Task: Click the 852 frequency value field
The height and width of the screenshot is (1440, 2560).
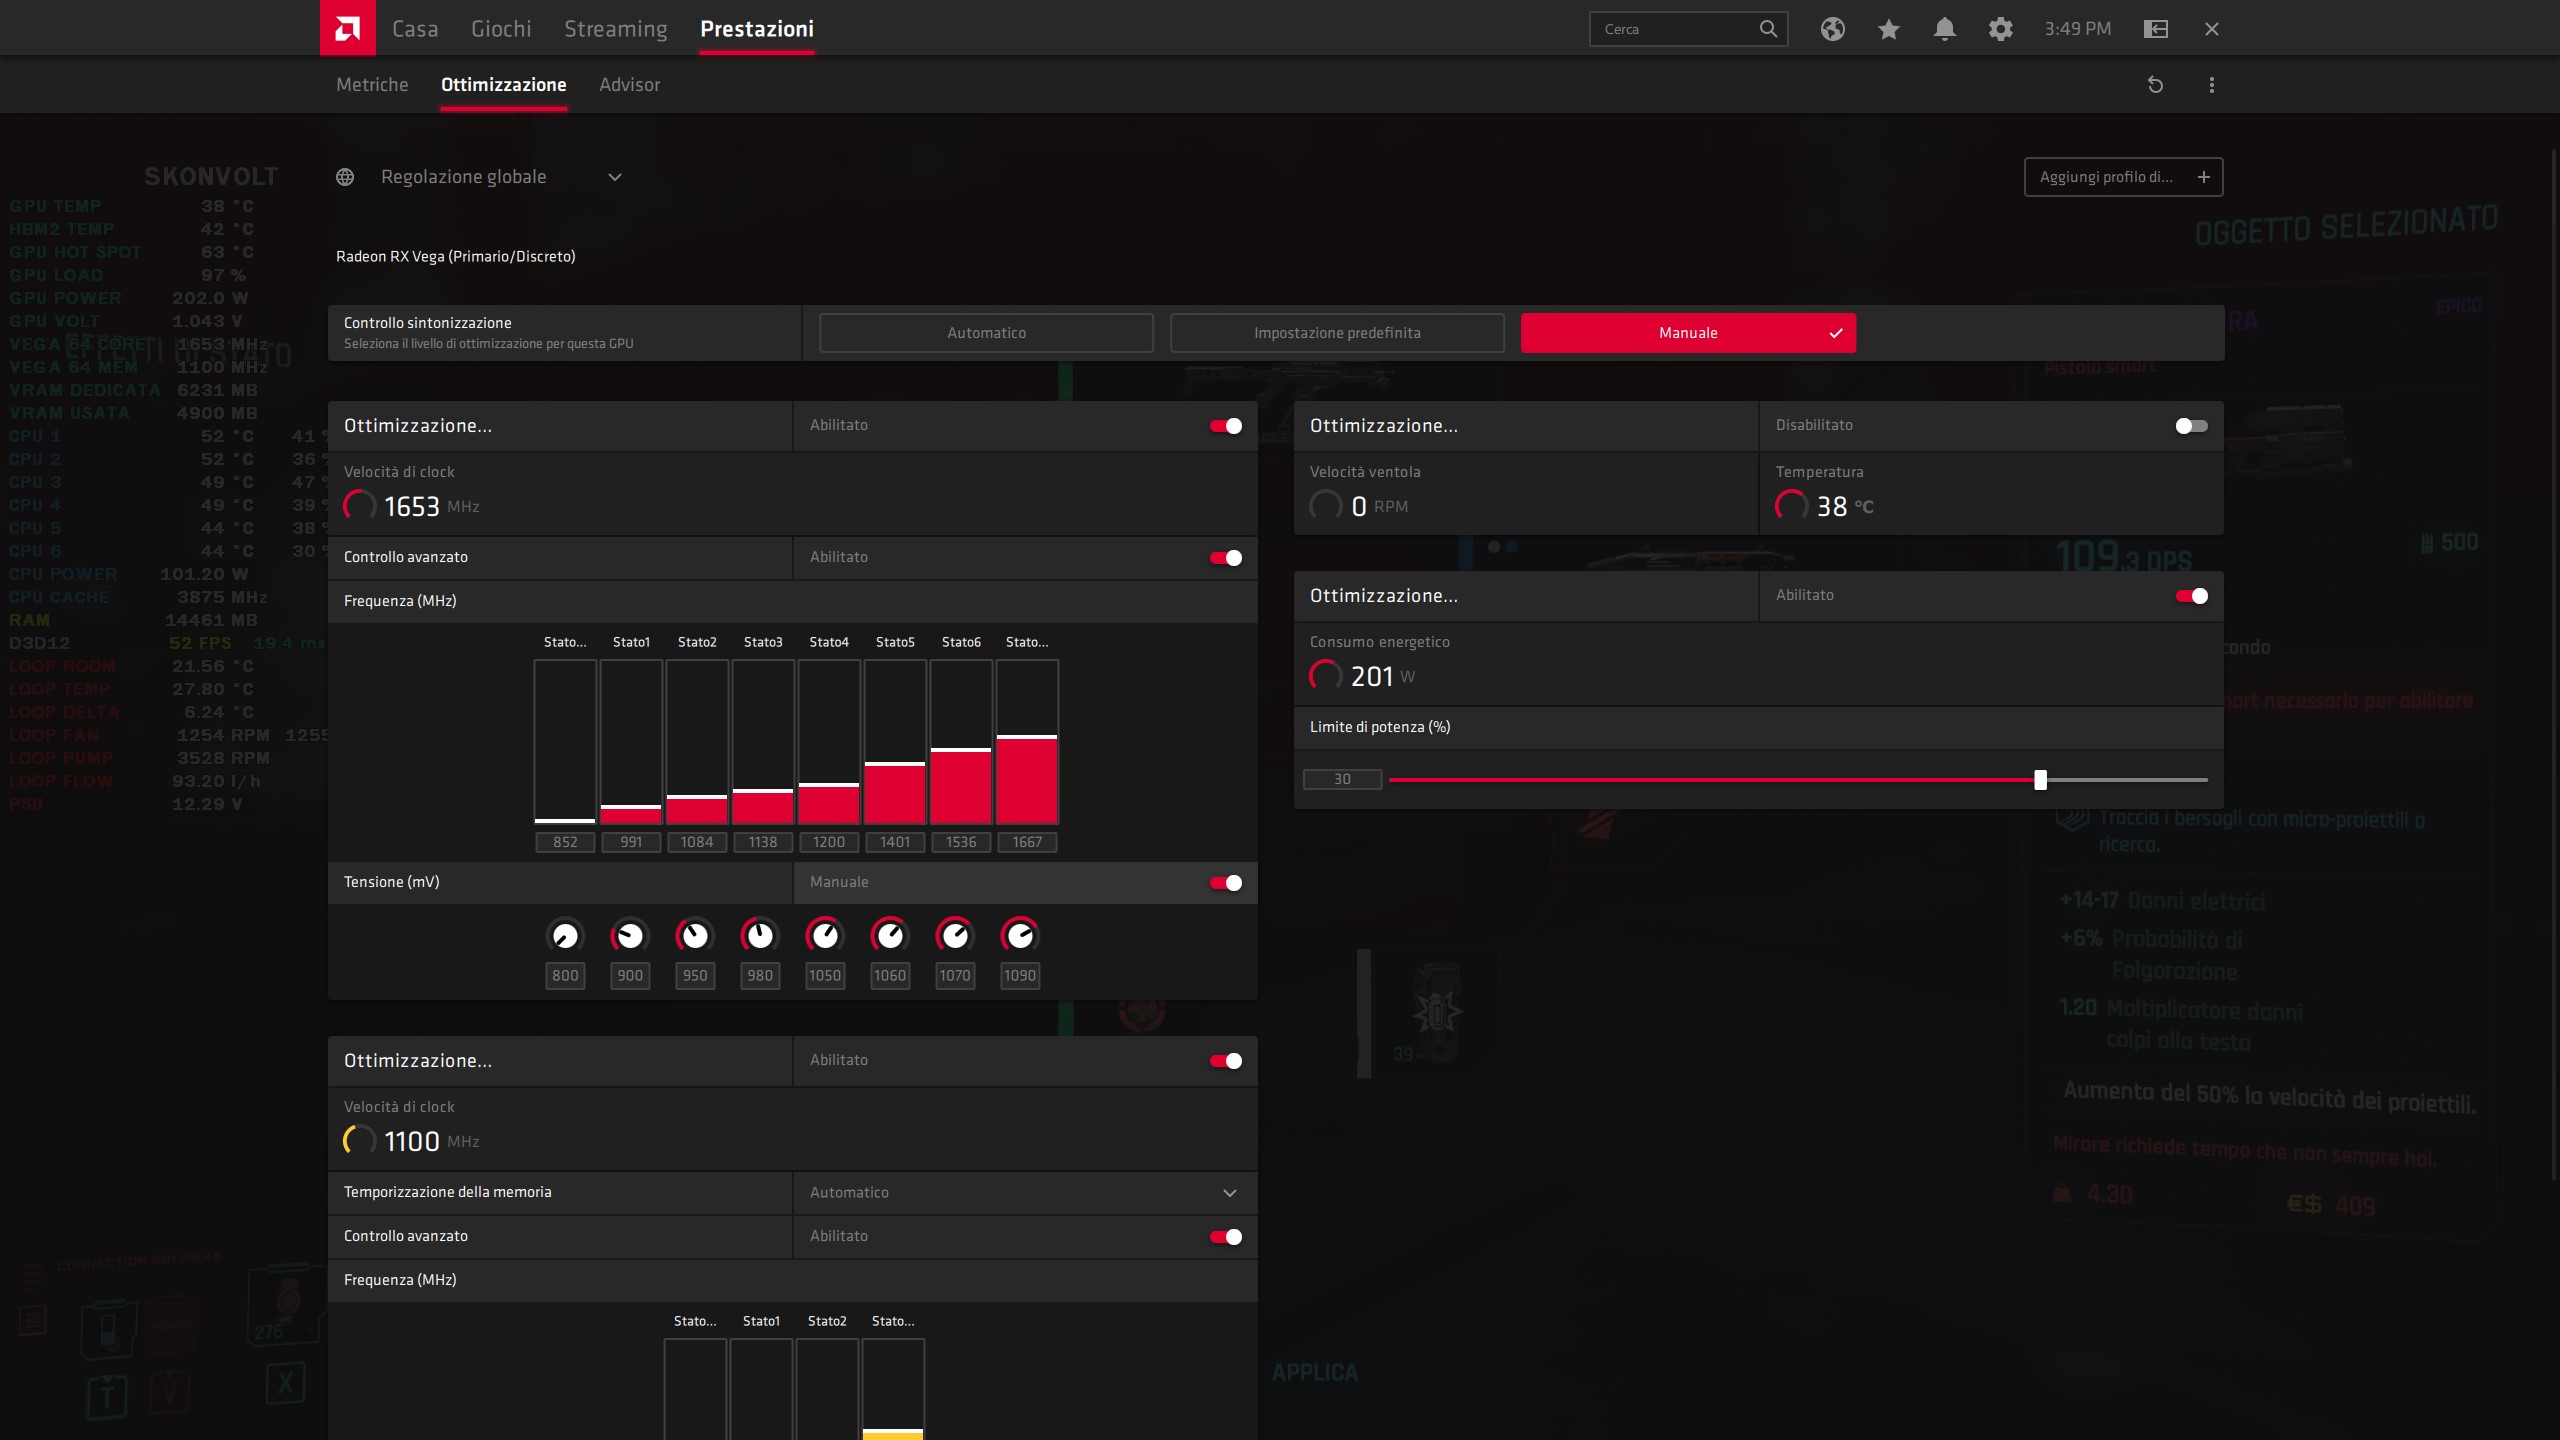Action: pos(565,842)
